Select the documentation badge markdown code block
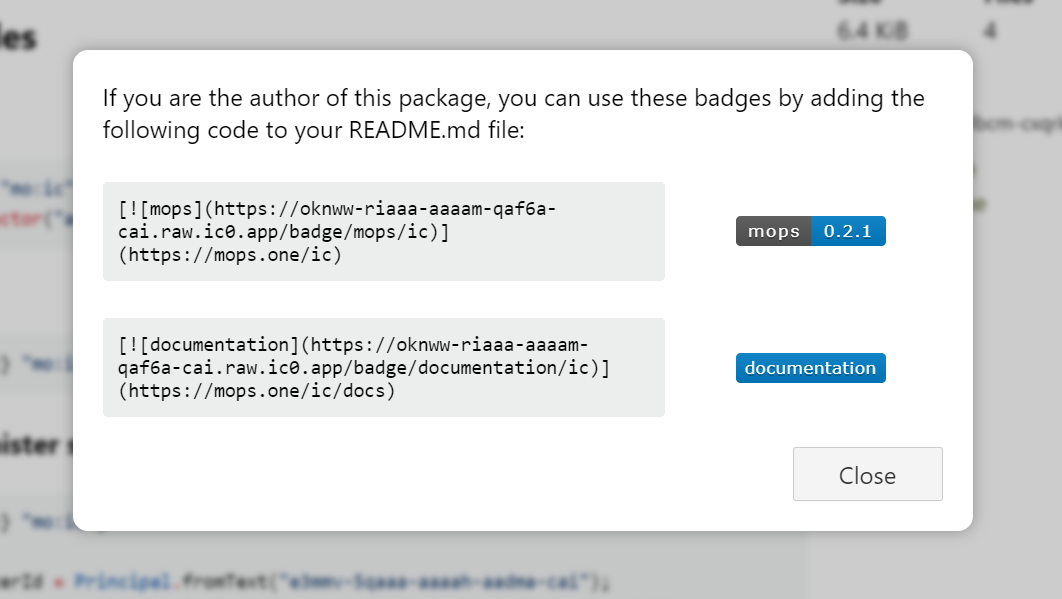 pos(383,367)
